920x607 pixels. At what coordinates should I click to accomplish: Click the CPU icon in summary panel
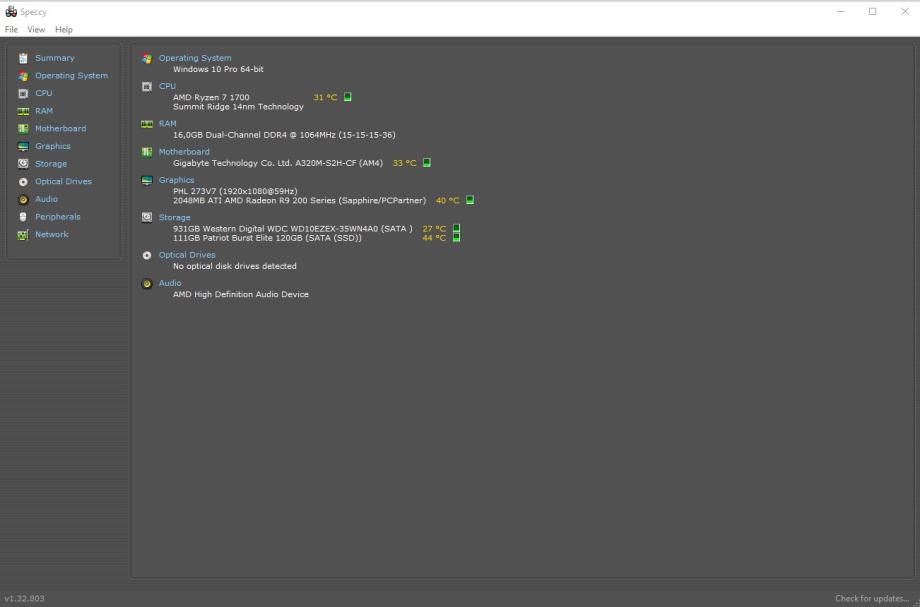click(147, 86)
